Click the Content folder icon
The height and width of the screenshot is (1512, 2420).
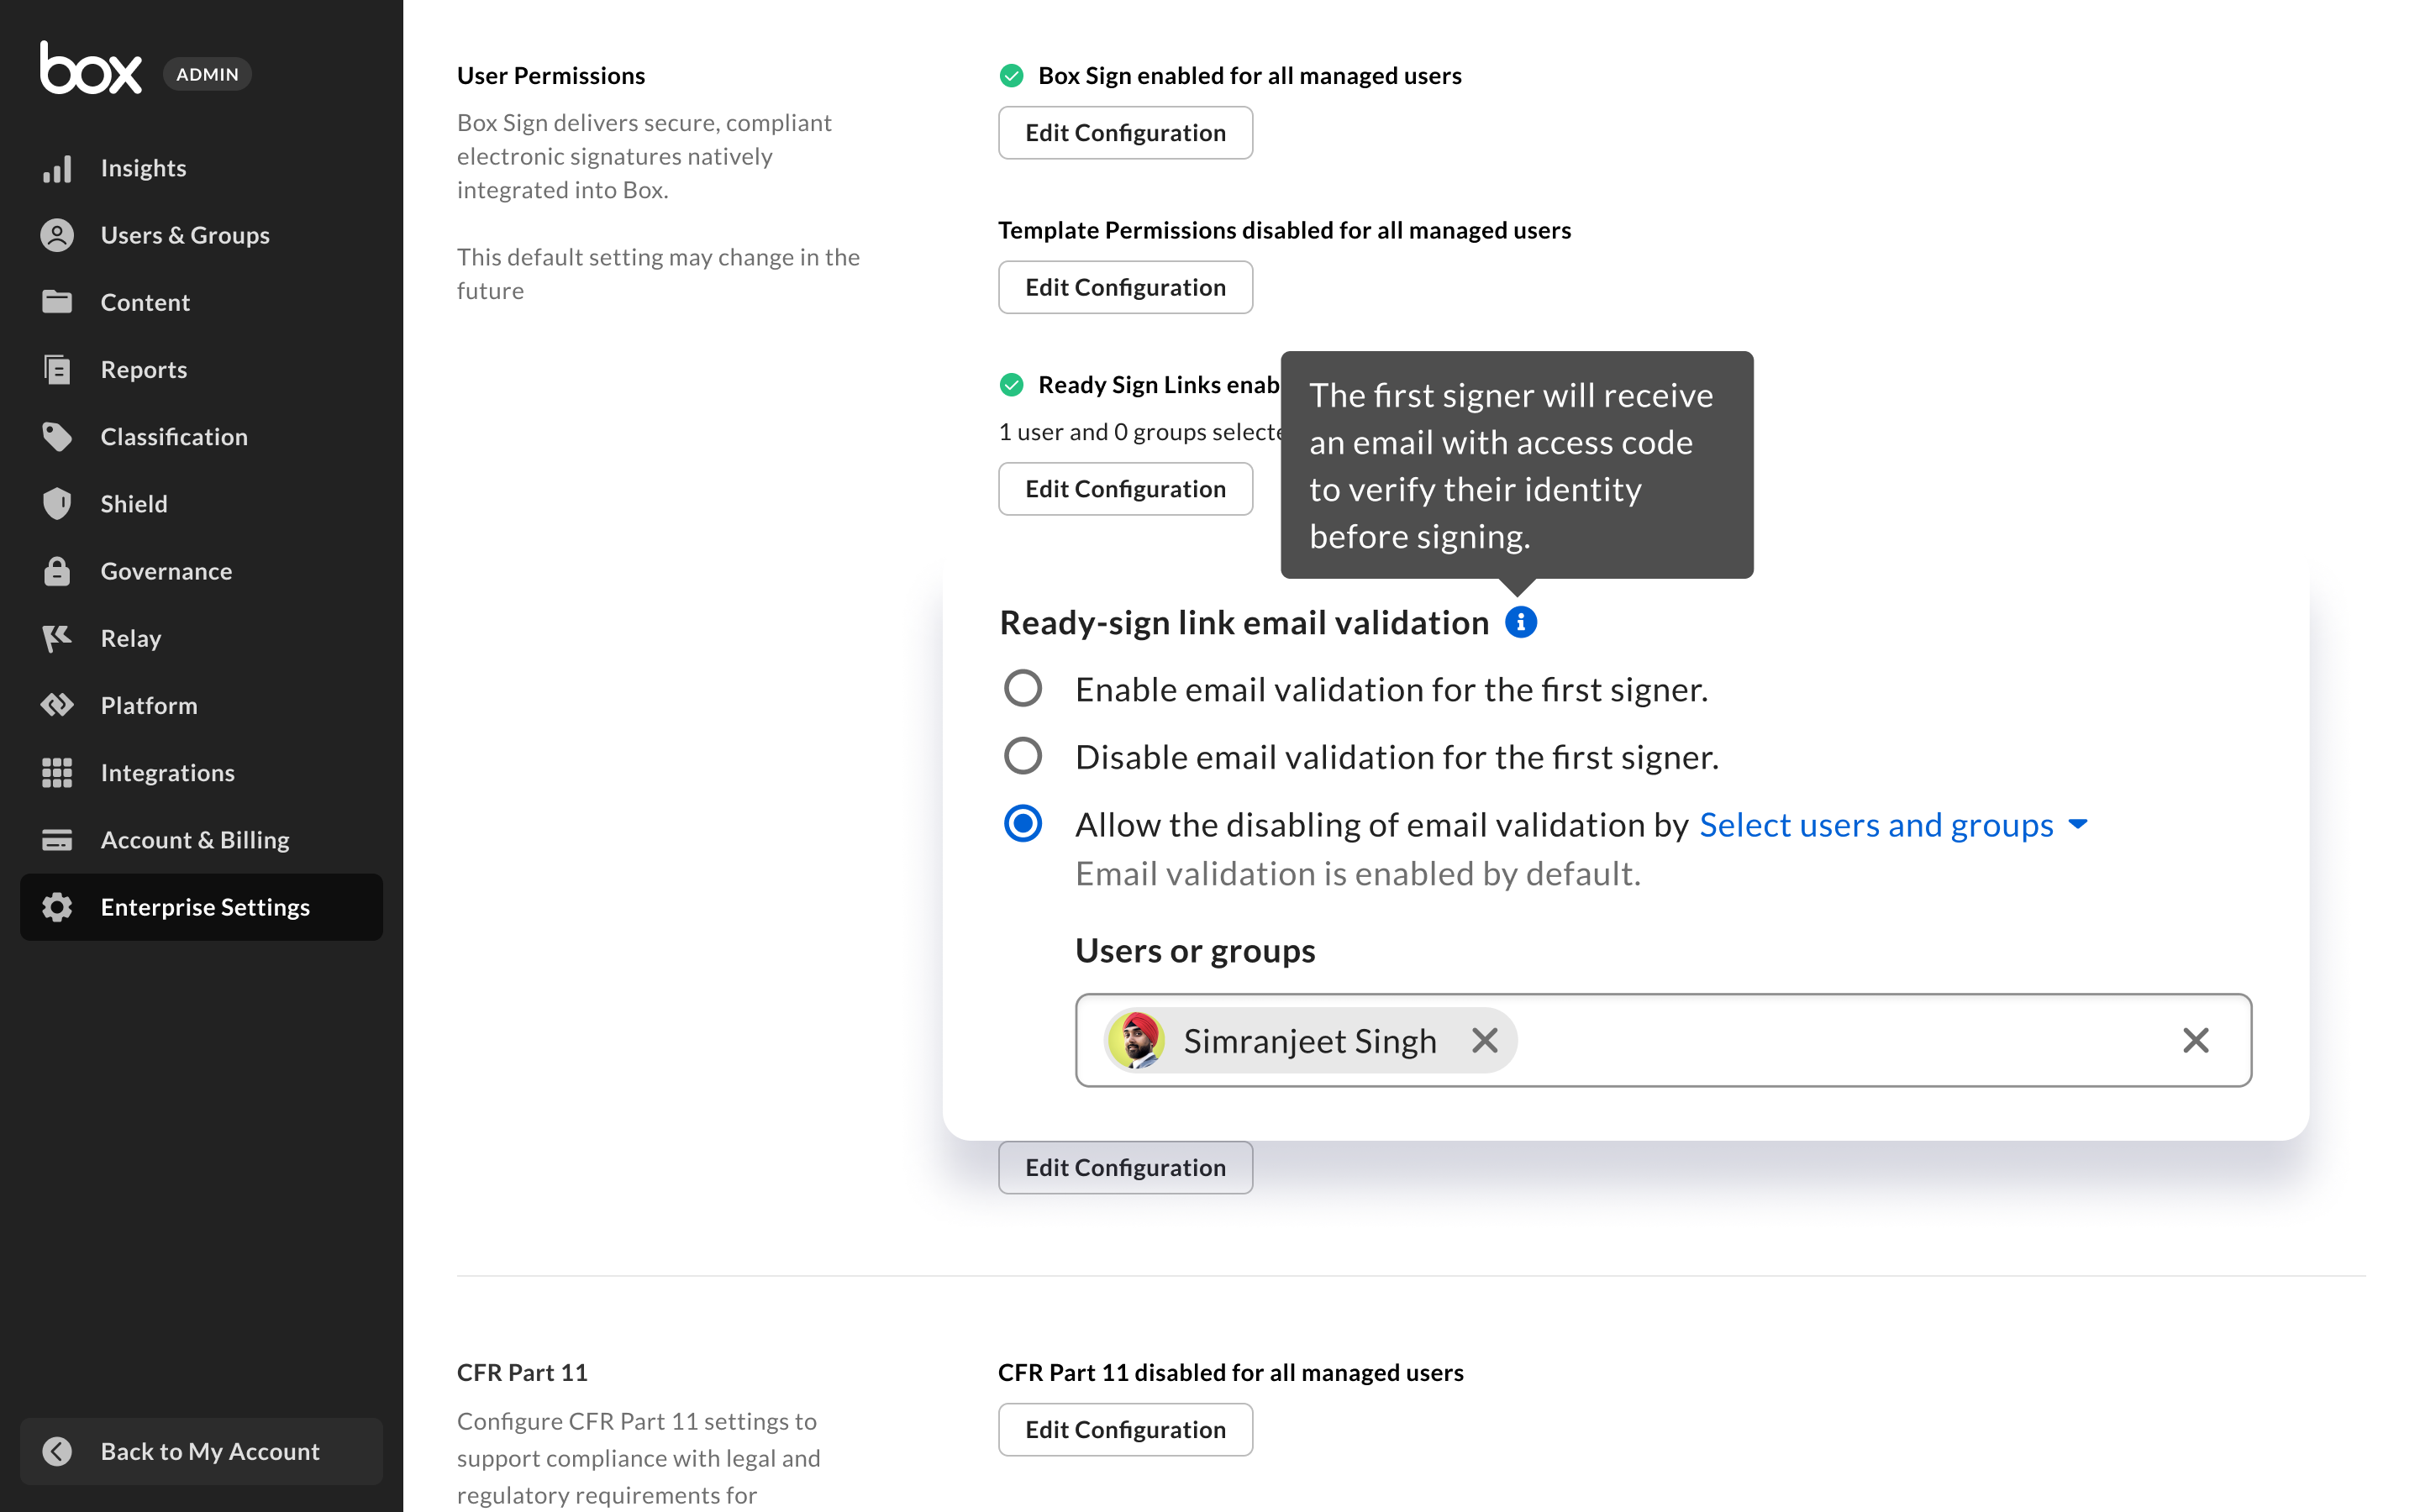tap(57, 302)
